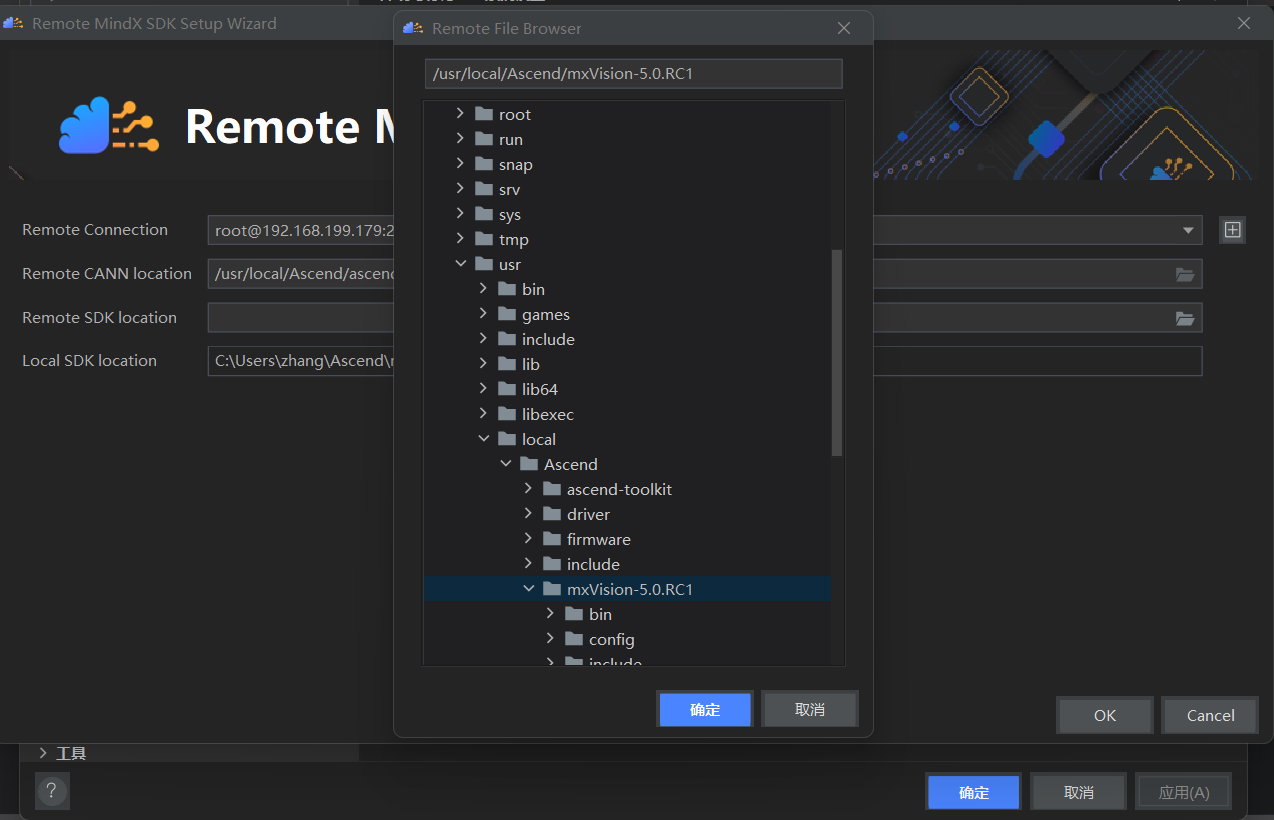
Task: Select the libexec folder icon
Action: pos(507,414)
